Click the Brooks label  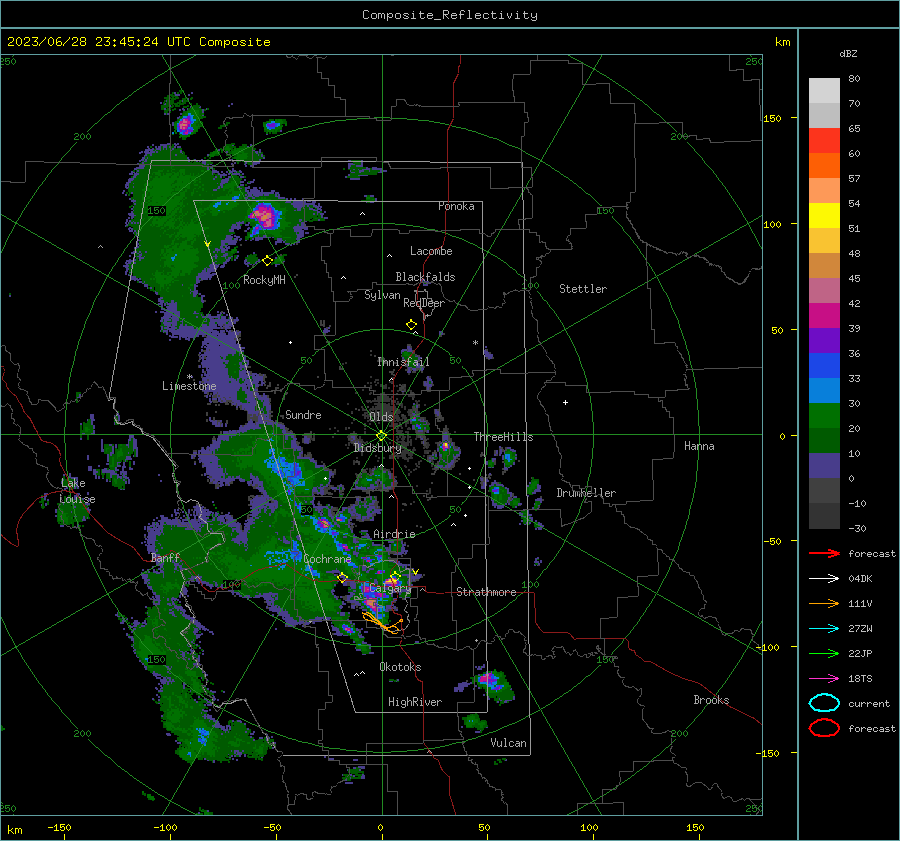(711, 700)
